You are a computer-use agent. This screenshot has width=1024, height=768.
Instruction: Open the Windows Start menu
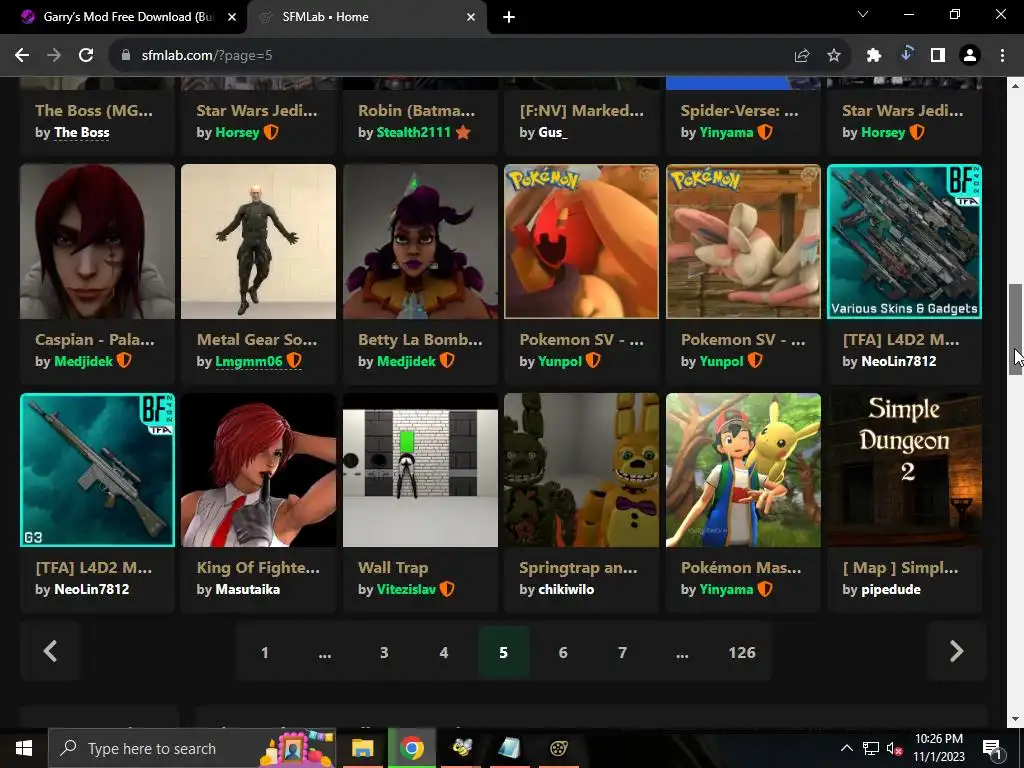[x=24, y=748]
